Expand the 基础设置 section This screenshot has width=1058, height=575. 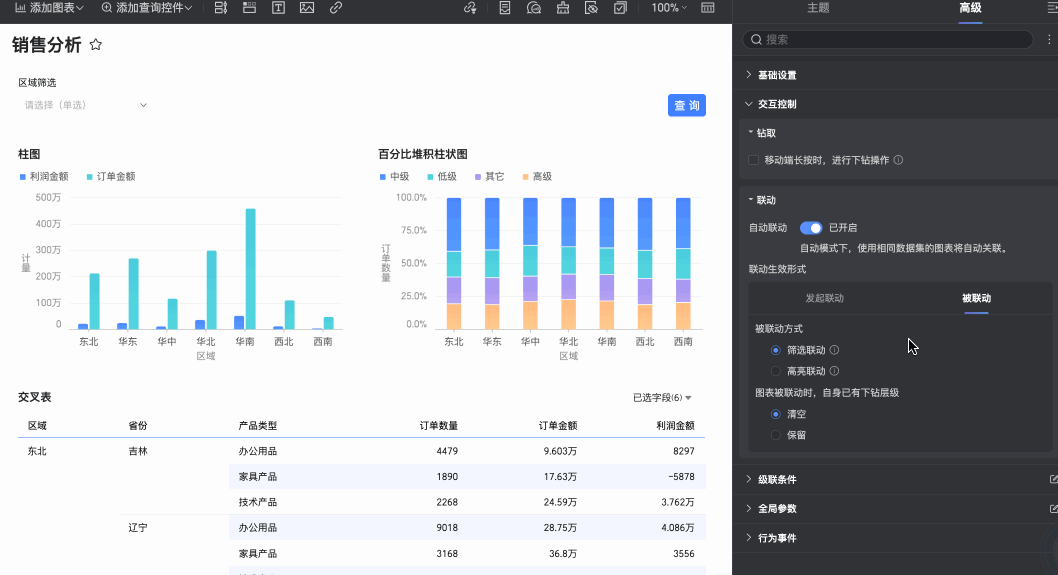tap(777, 75)
